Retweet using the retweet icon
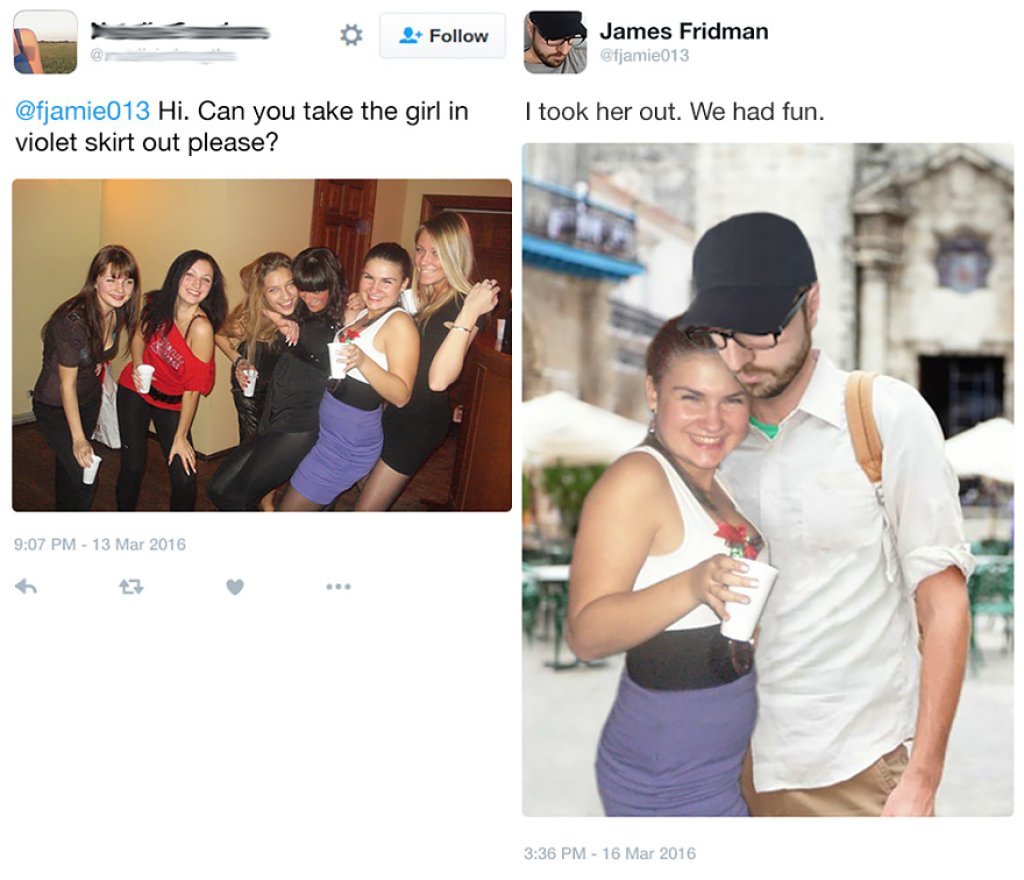This screenshot has width=1024, height=880. coord(131,587)
